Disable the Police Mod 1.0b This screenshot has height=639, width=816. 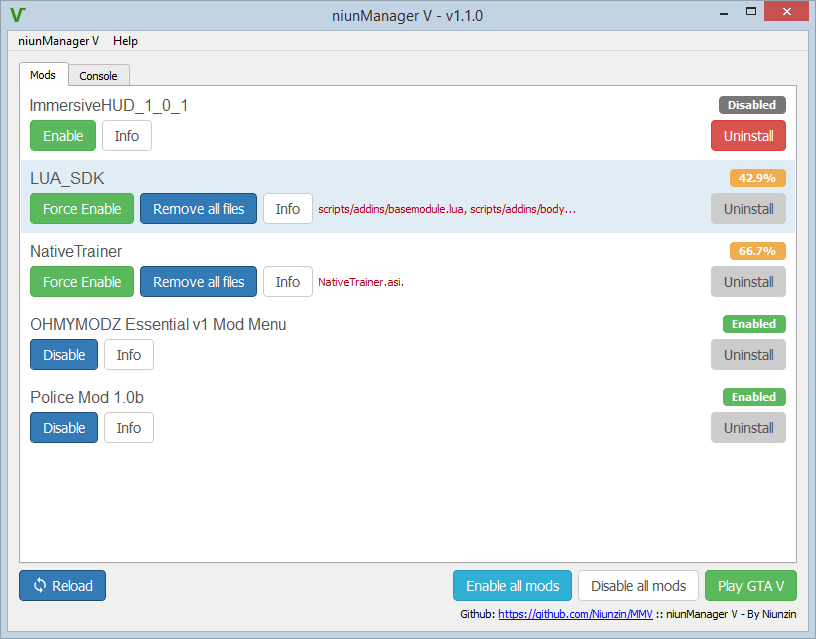[x=64, y=428]
